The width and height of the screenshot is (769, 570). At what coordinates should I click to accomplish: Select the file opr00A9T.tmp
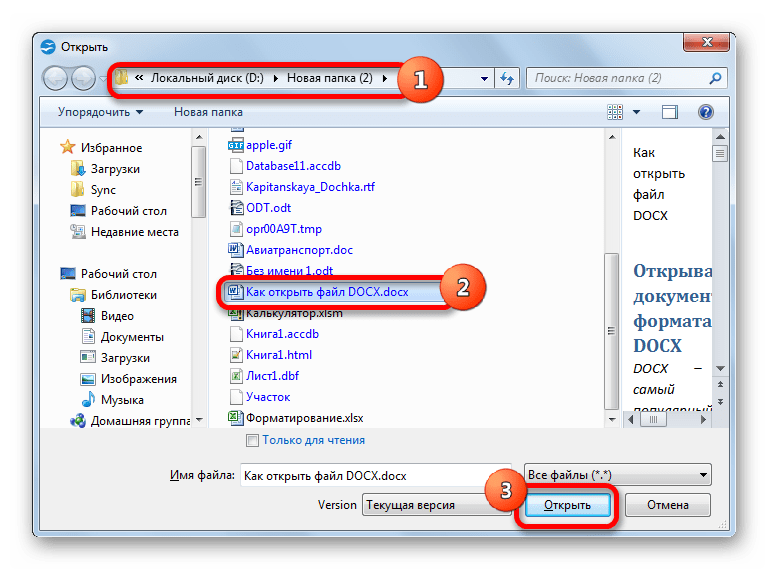pyautogui.click(x=284, y=229)
